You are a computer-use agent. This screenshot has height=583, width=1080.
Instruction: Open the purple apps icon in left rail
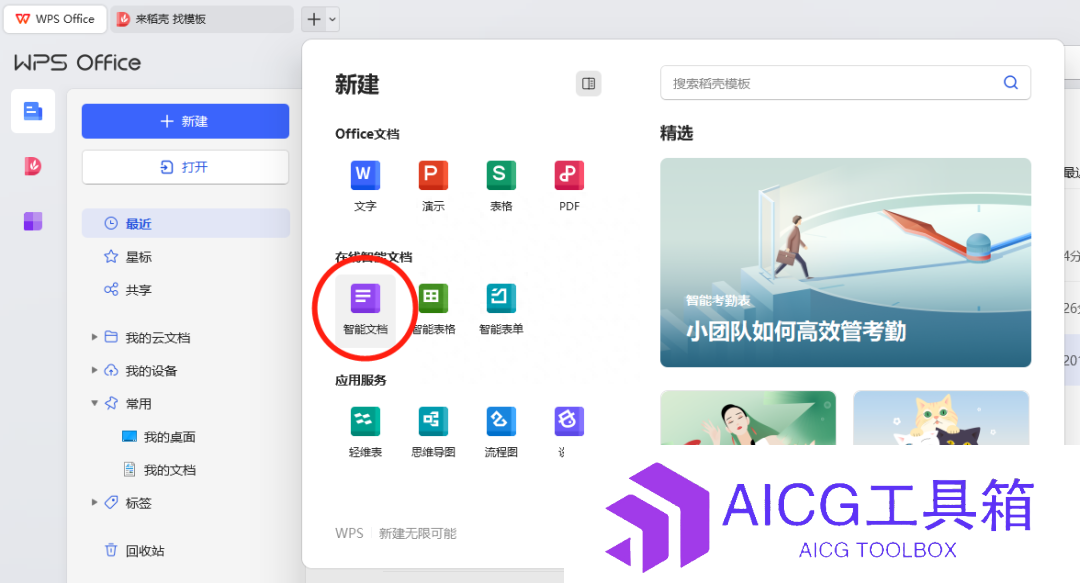[33, 221]
